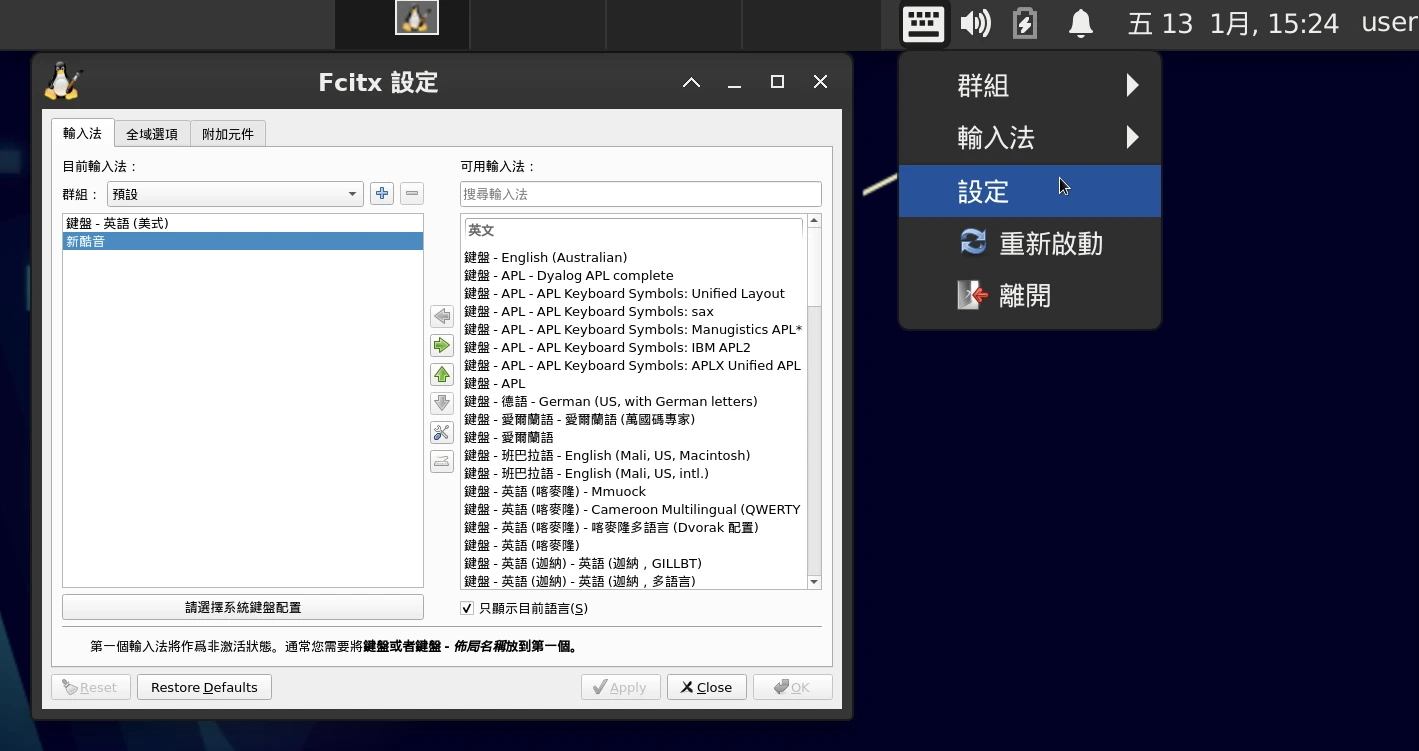The width and height of the screenshot is (1419, 751).
Task: Click the green right arrow icon
Action: (x=441, y=346)
